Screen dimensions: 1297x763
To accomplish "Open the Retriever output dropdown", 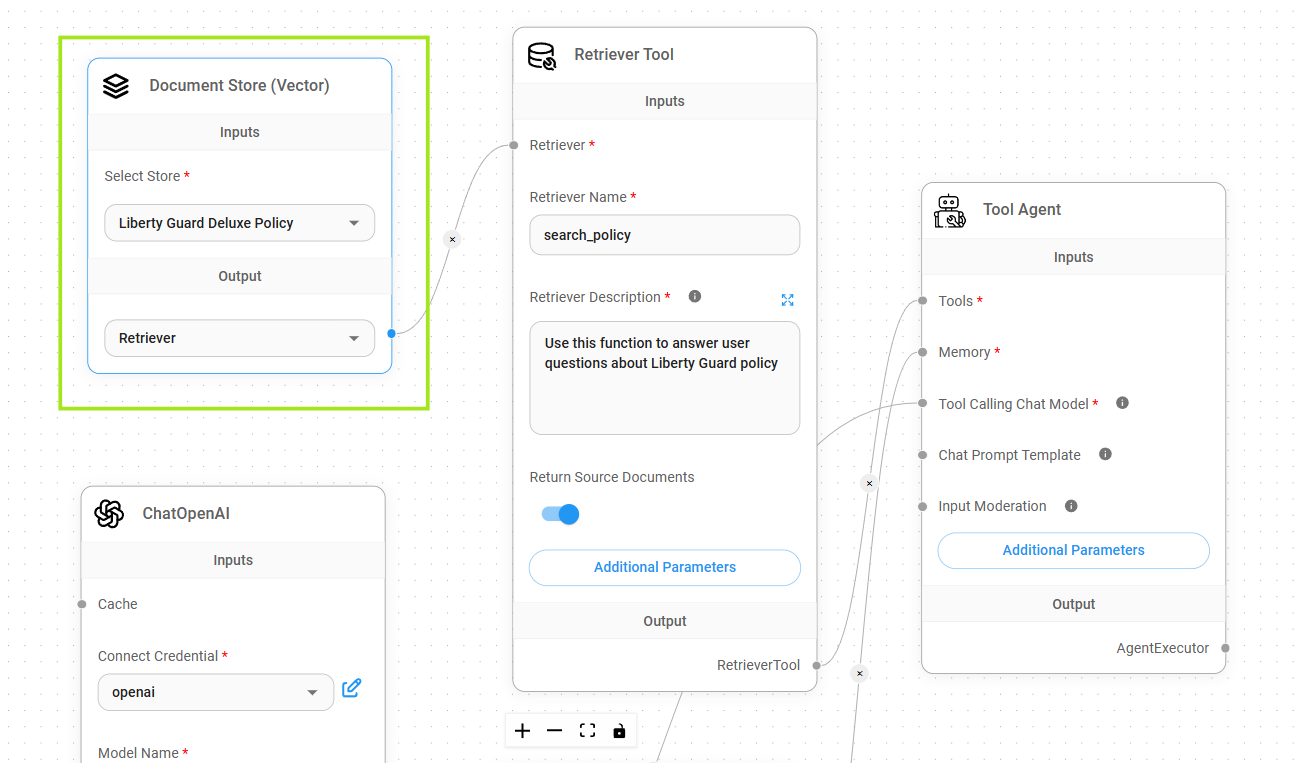I will (x=239, y=338).
